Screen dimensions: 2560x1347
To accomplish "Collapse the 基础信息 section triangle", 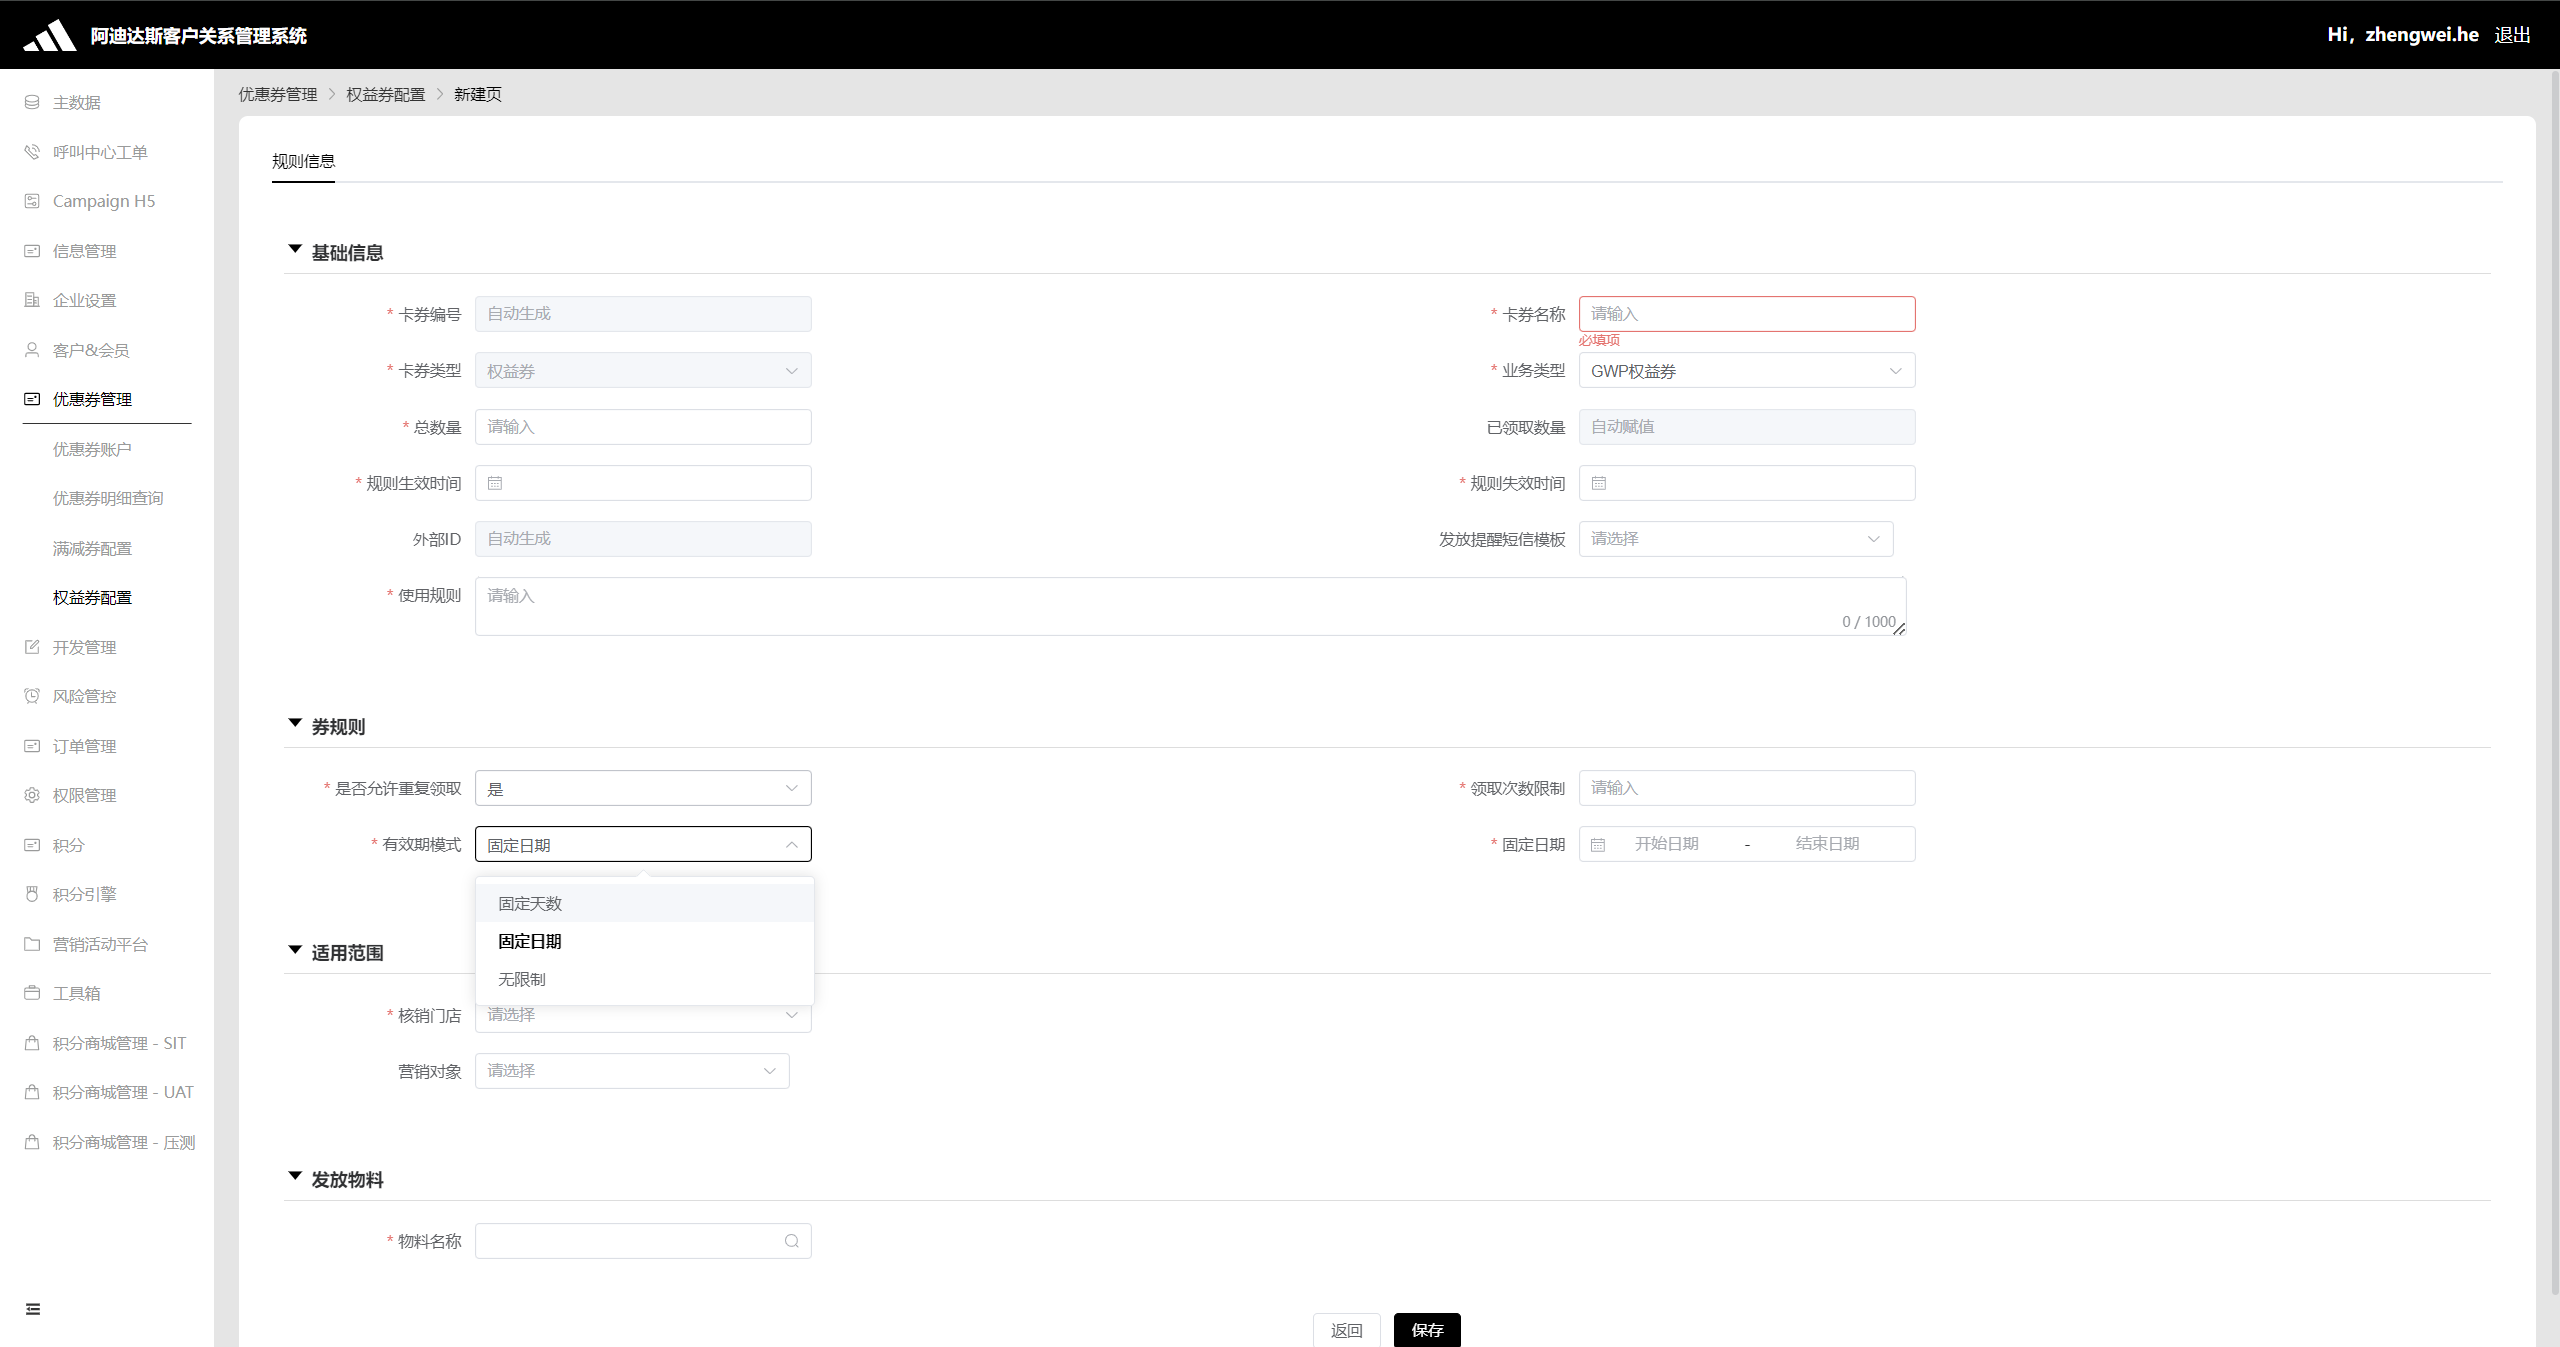I will coord(295,250).
